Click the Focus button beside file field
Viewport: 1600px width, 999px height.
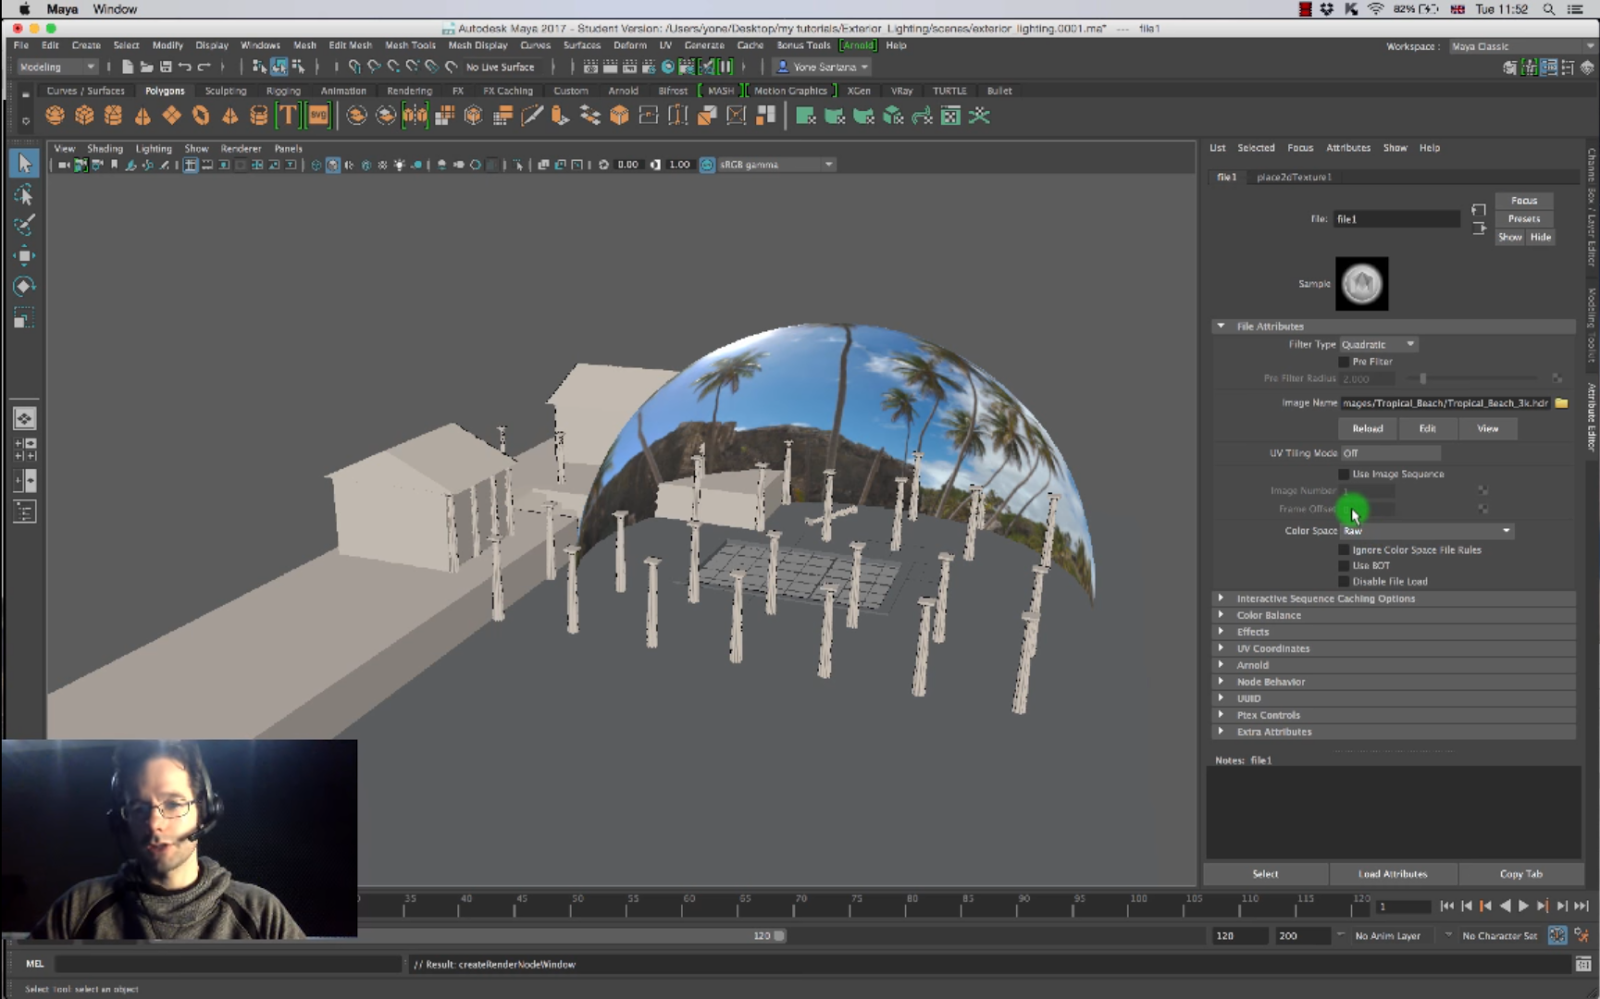click(1524, 201)
